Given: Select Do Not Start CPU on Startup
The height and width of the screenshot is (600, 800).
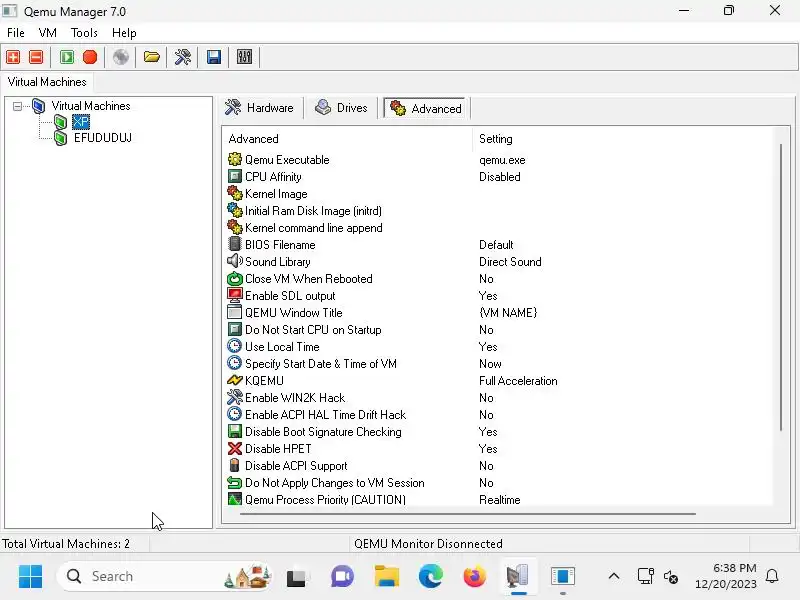Looking at the screenshot, I should tap(313, 330).
